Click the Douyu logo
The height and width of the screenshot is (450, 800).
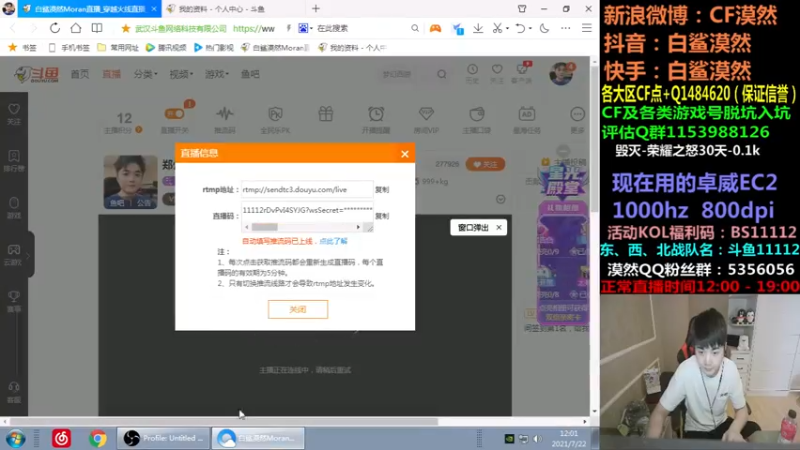(x=36, y=74)
